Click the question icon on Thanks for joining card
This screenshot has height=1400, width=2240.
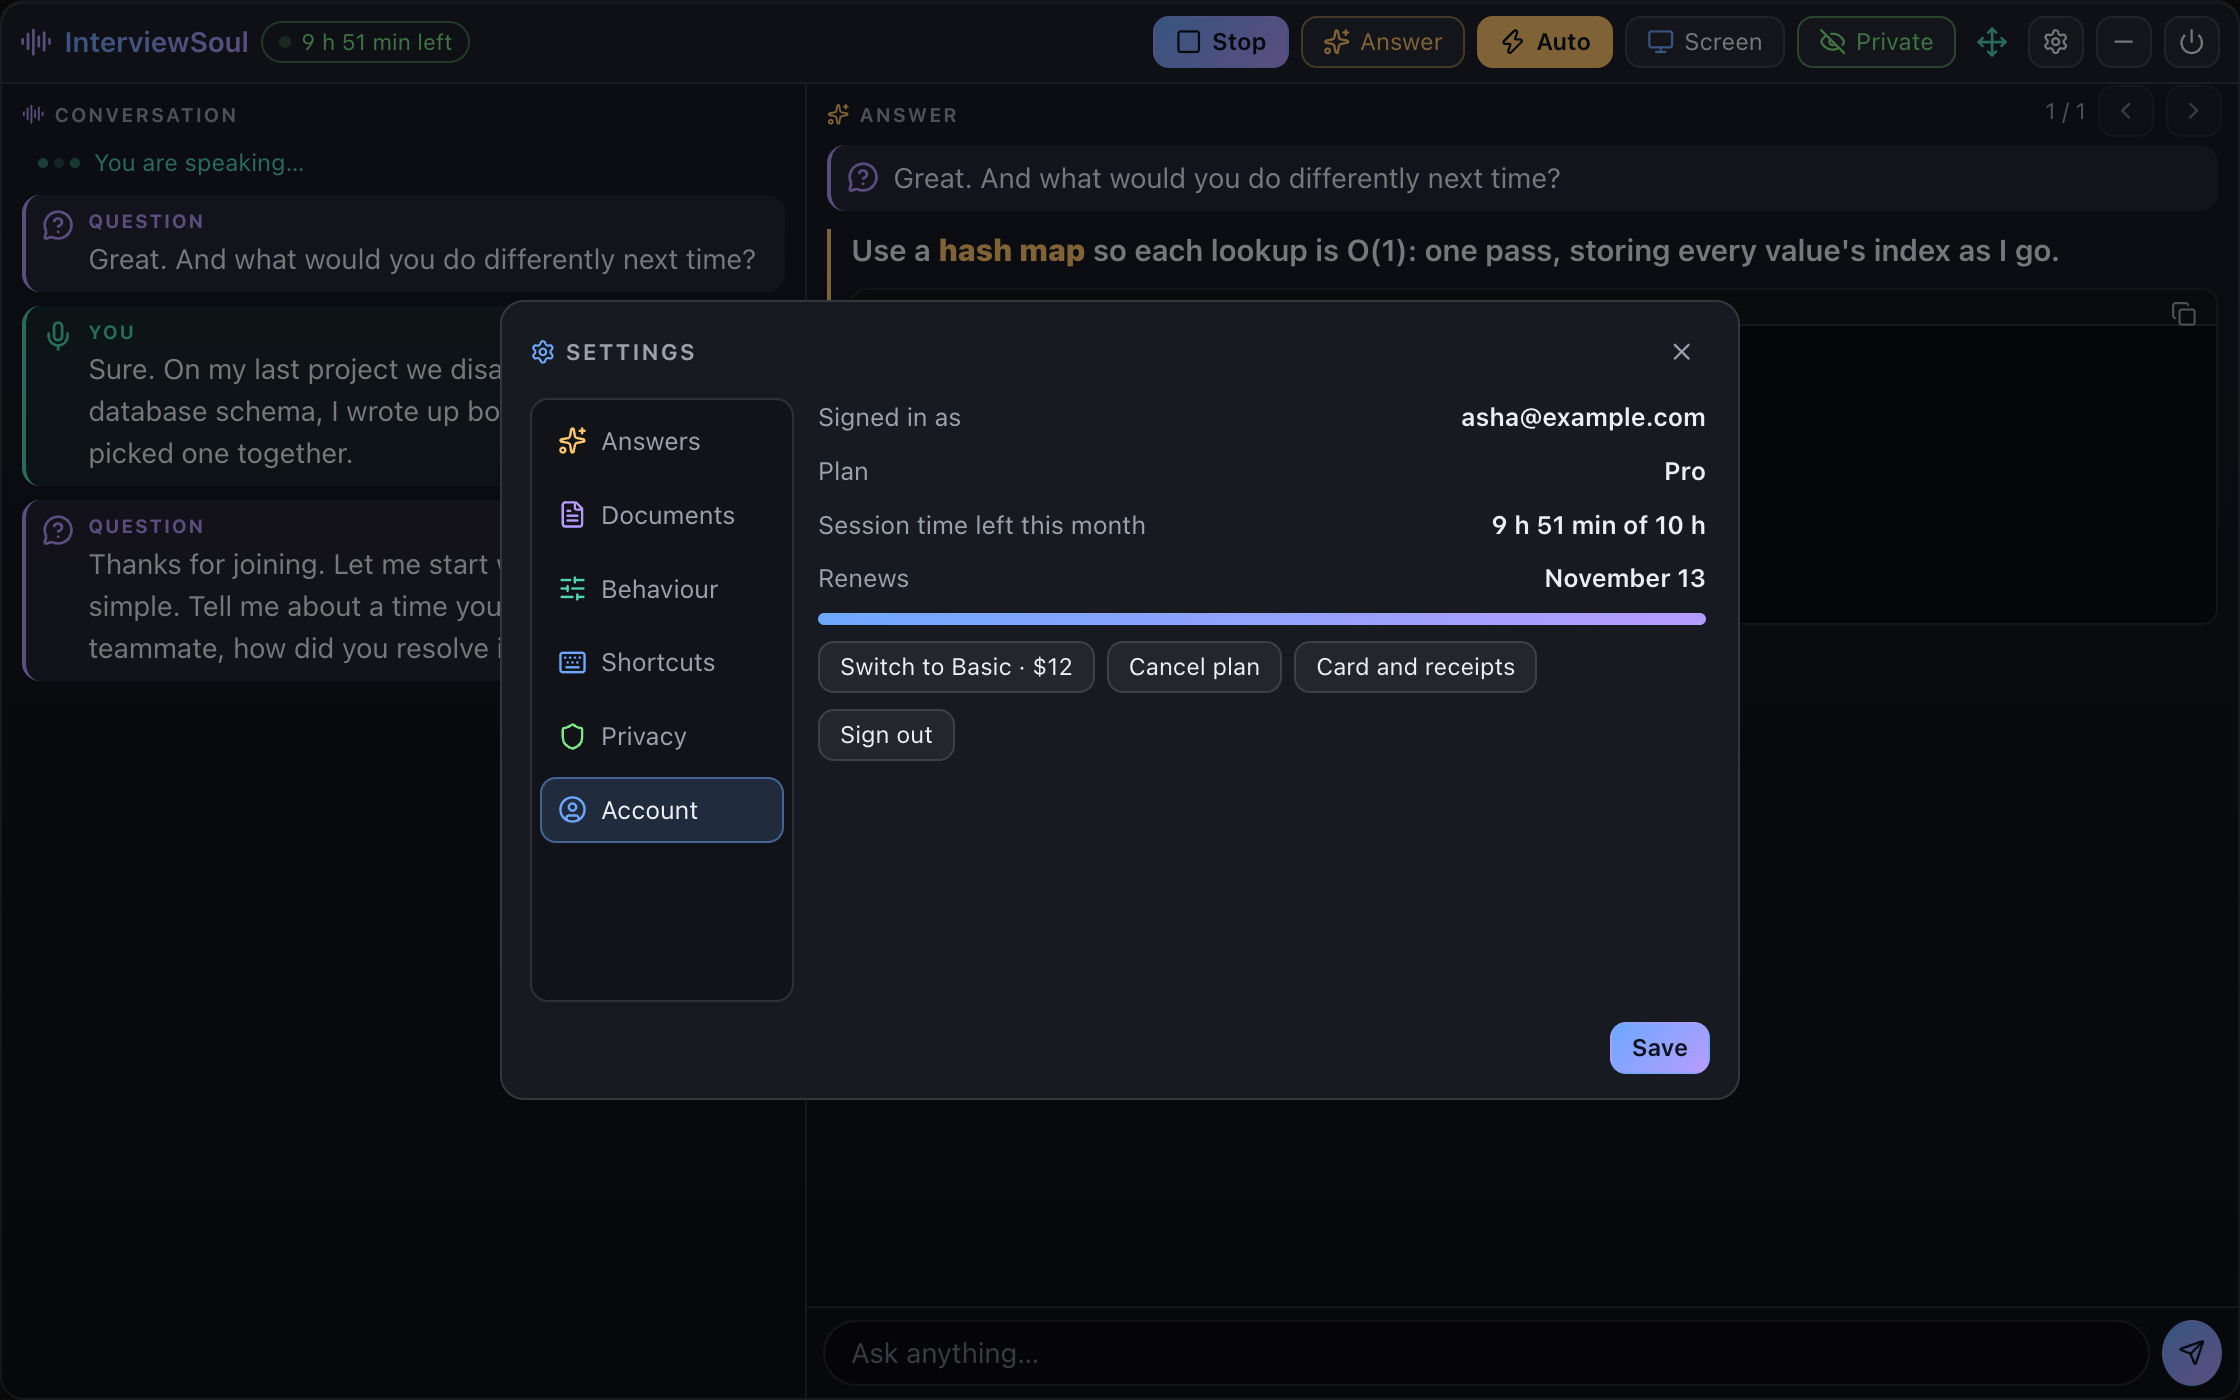point(58,530)
